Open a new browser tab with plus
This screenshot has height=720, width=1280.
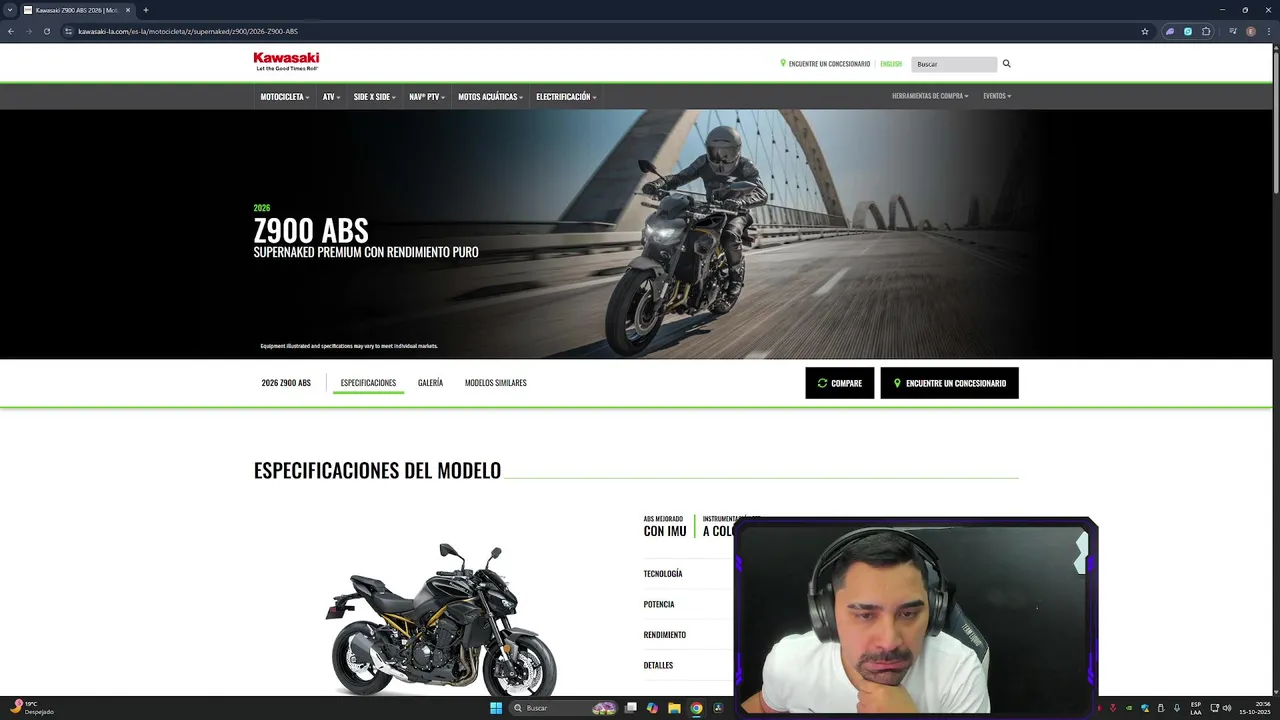(145, 10)
